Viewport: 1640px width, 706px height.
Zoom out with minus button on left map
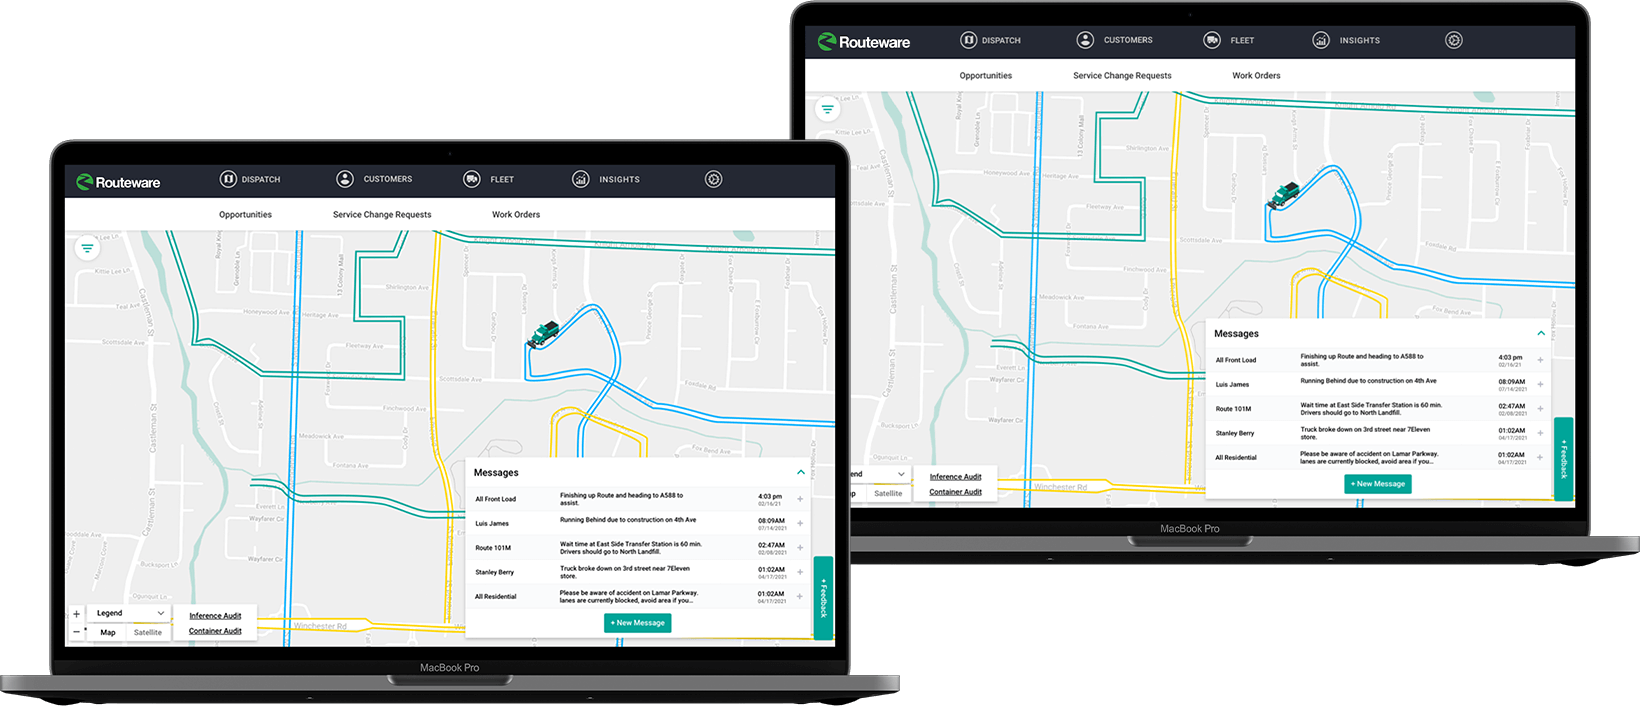pos(76,632)
